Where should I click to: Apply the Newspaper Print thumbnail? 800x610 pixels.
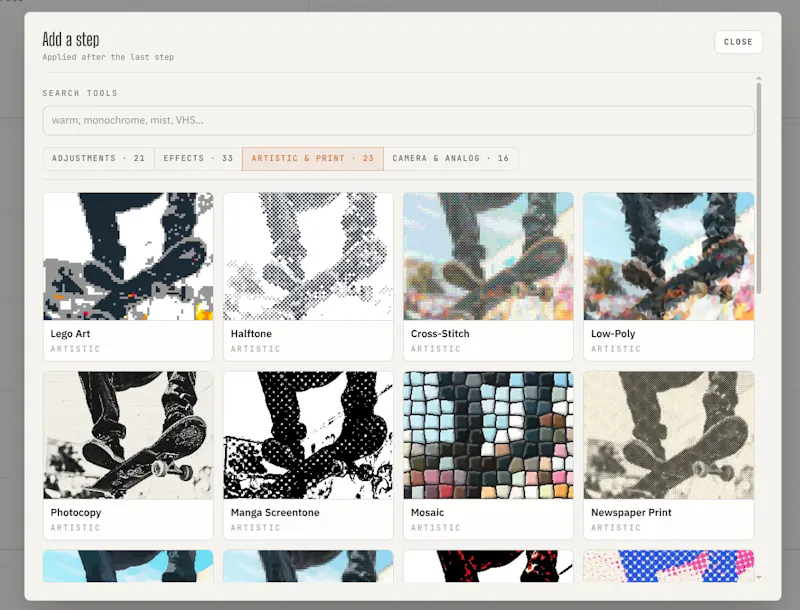(x=669, y=435)
